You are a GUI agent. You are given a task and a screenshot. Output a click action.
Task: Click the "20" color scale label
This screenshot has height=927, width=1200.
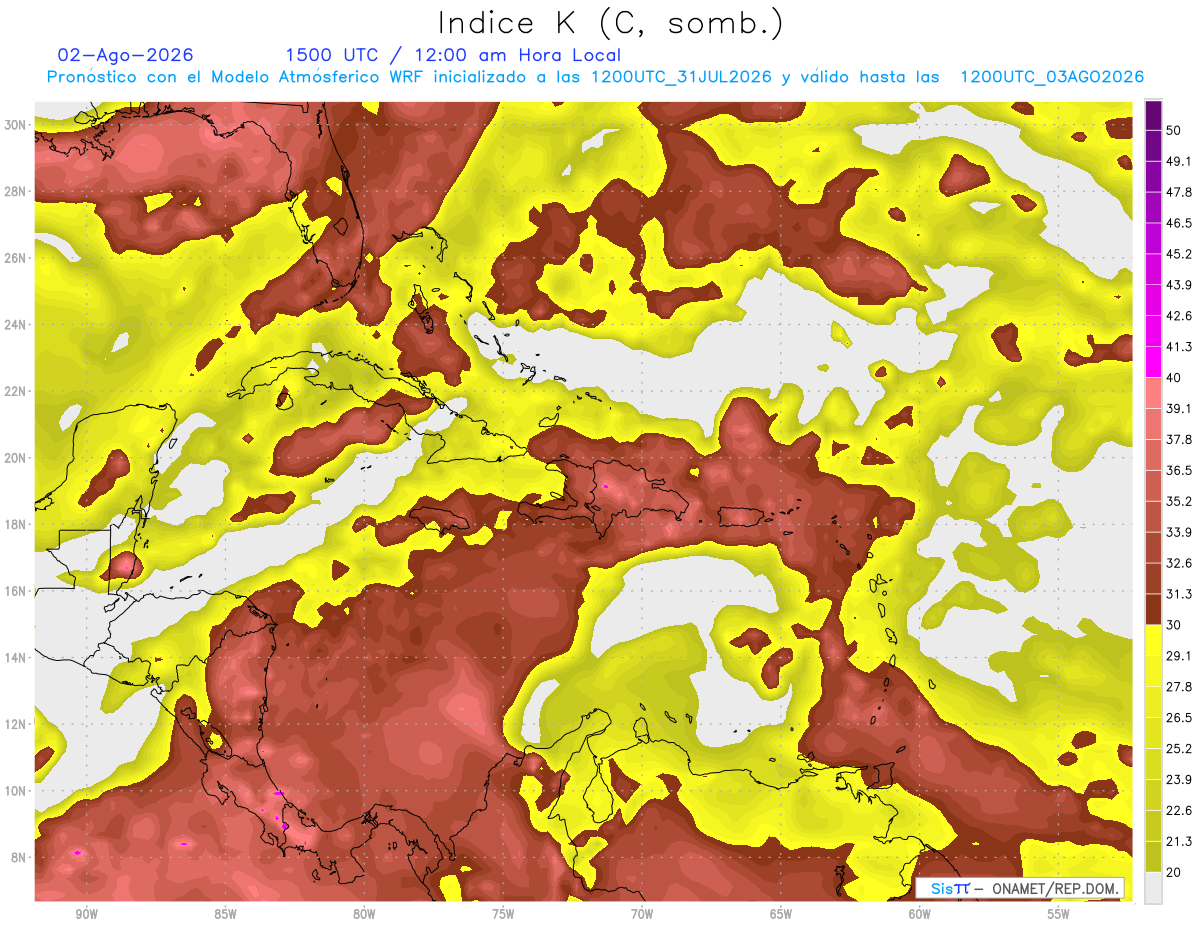(x=1174, y=873)
